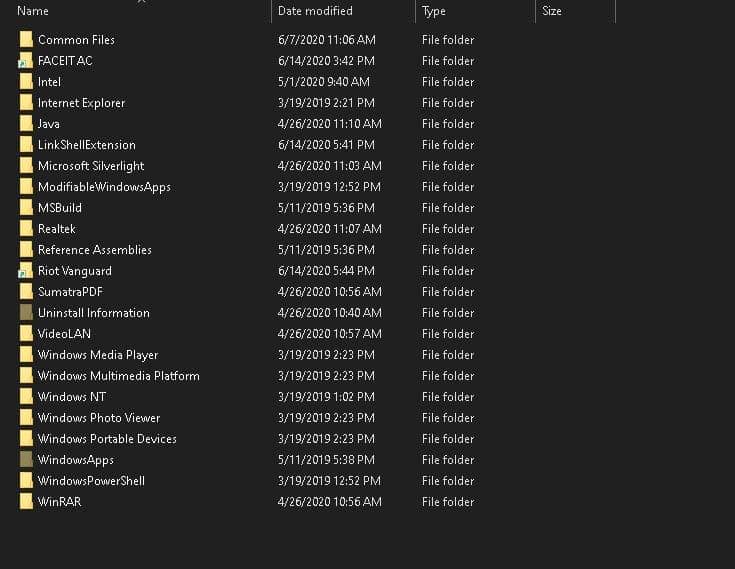Click the date 3/19/2019 1:02 PM

[326, 397]
